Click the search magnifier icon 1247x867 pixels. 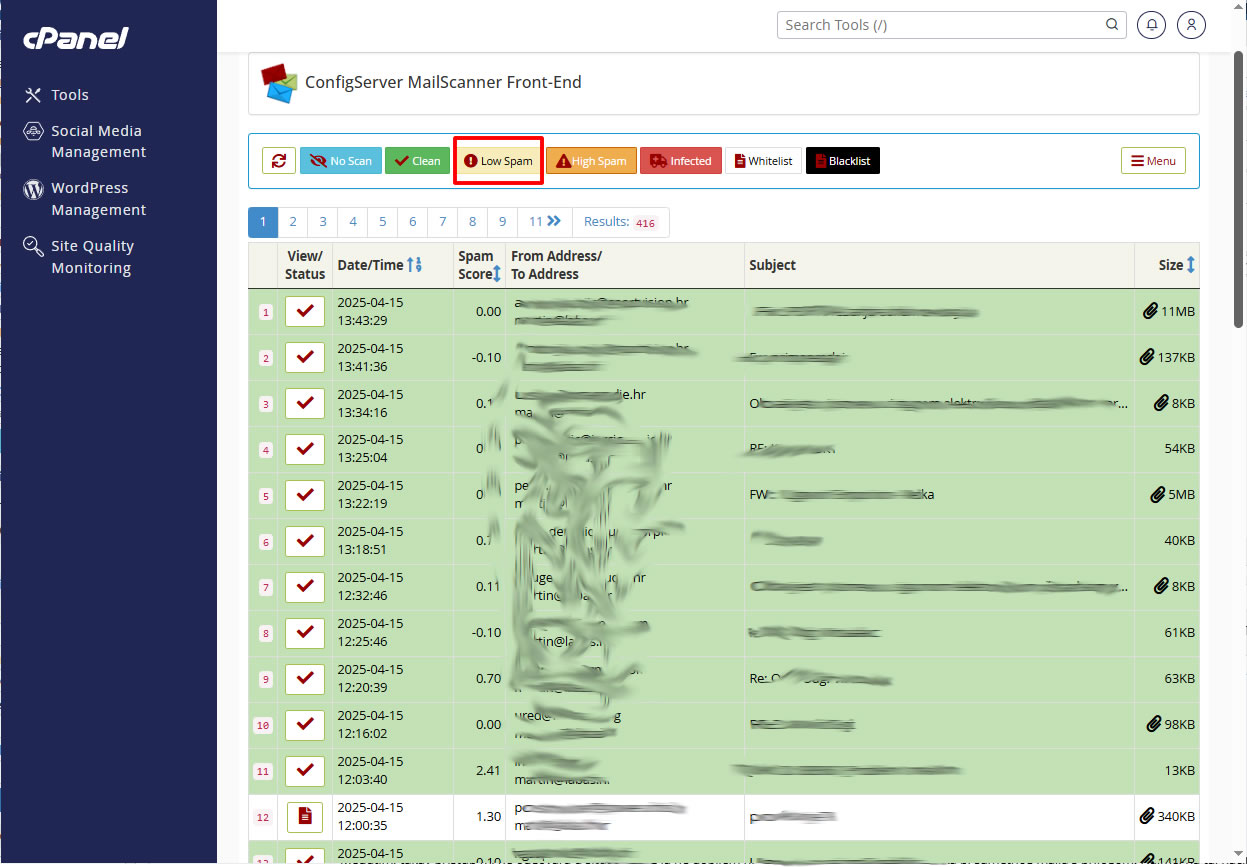tap(1112, 25)
